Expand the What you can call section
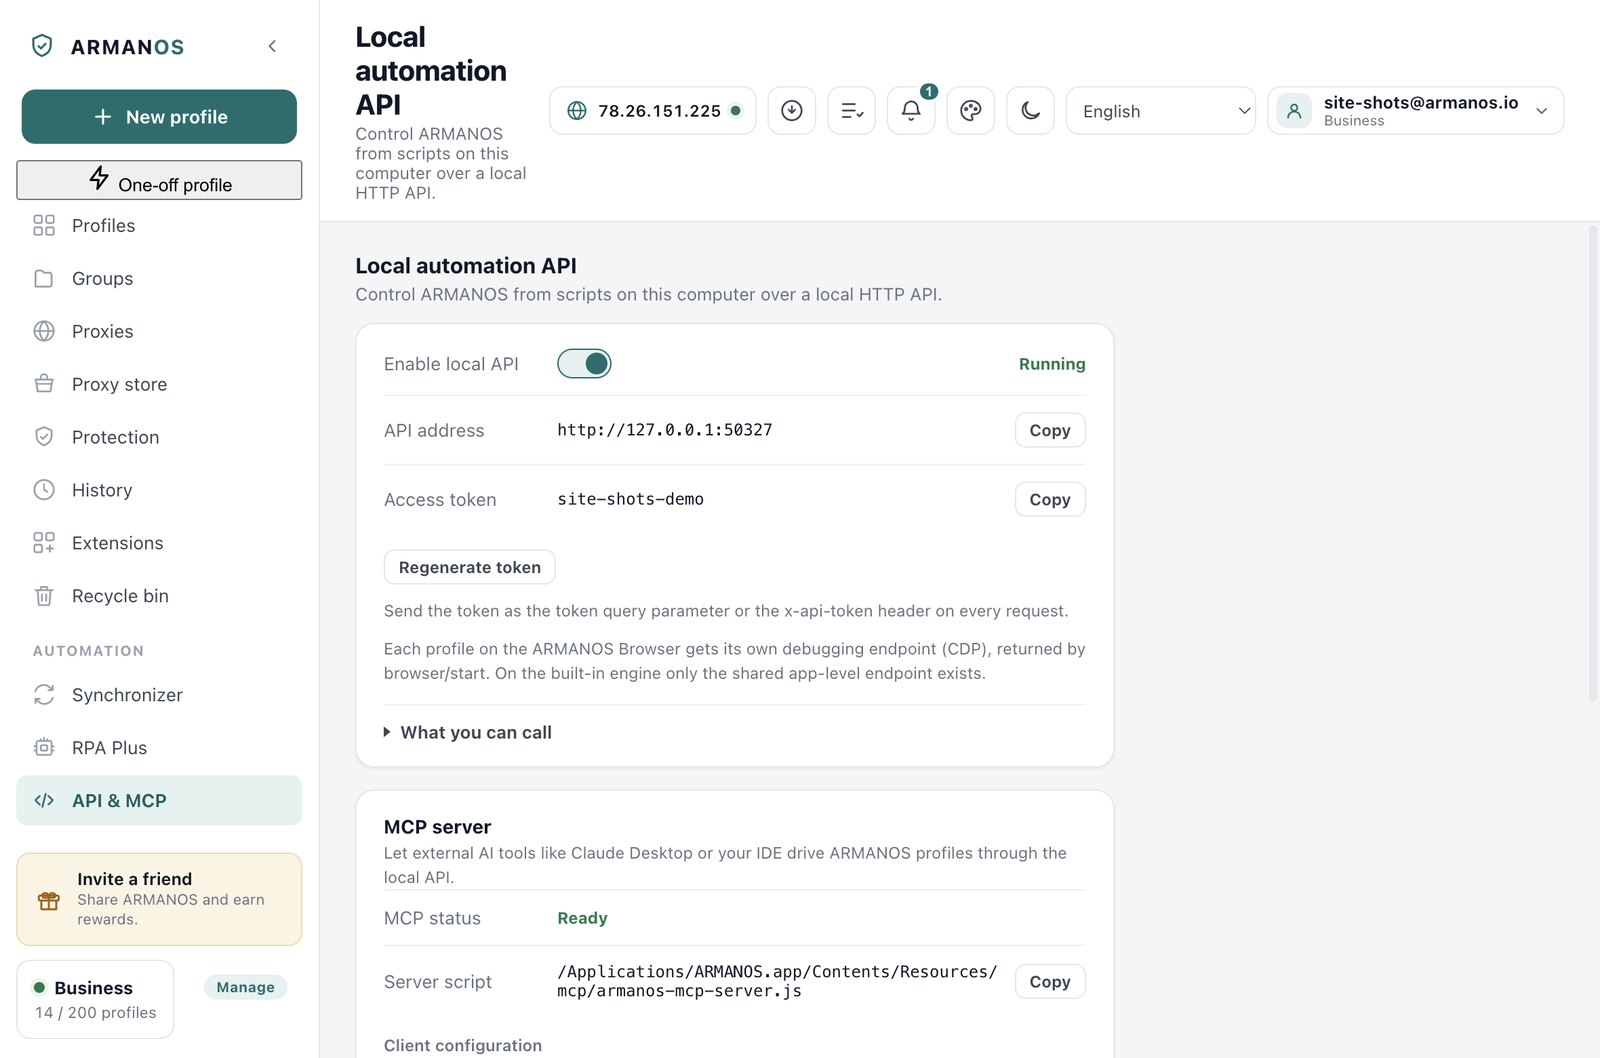The image size is (1600, 1058). point(468,732)
